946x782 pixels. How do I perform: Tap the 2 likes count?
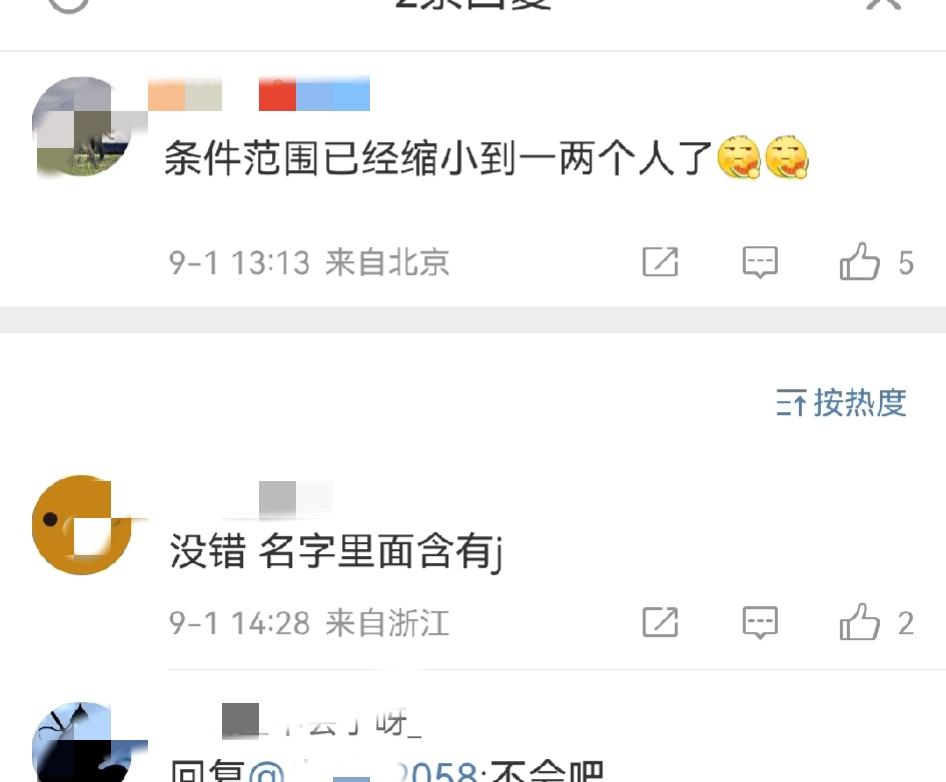pyautogui.click(x=906, y=623)
